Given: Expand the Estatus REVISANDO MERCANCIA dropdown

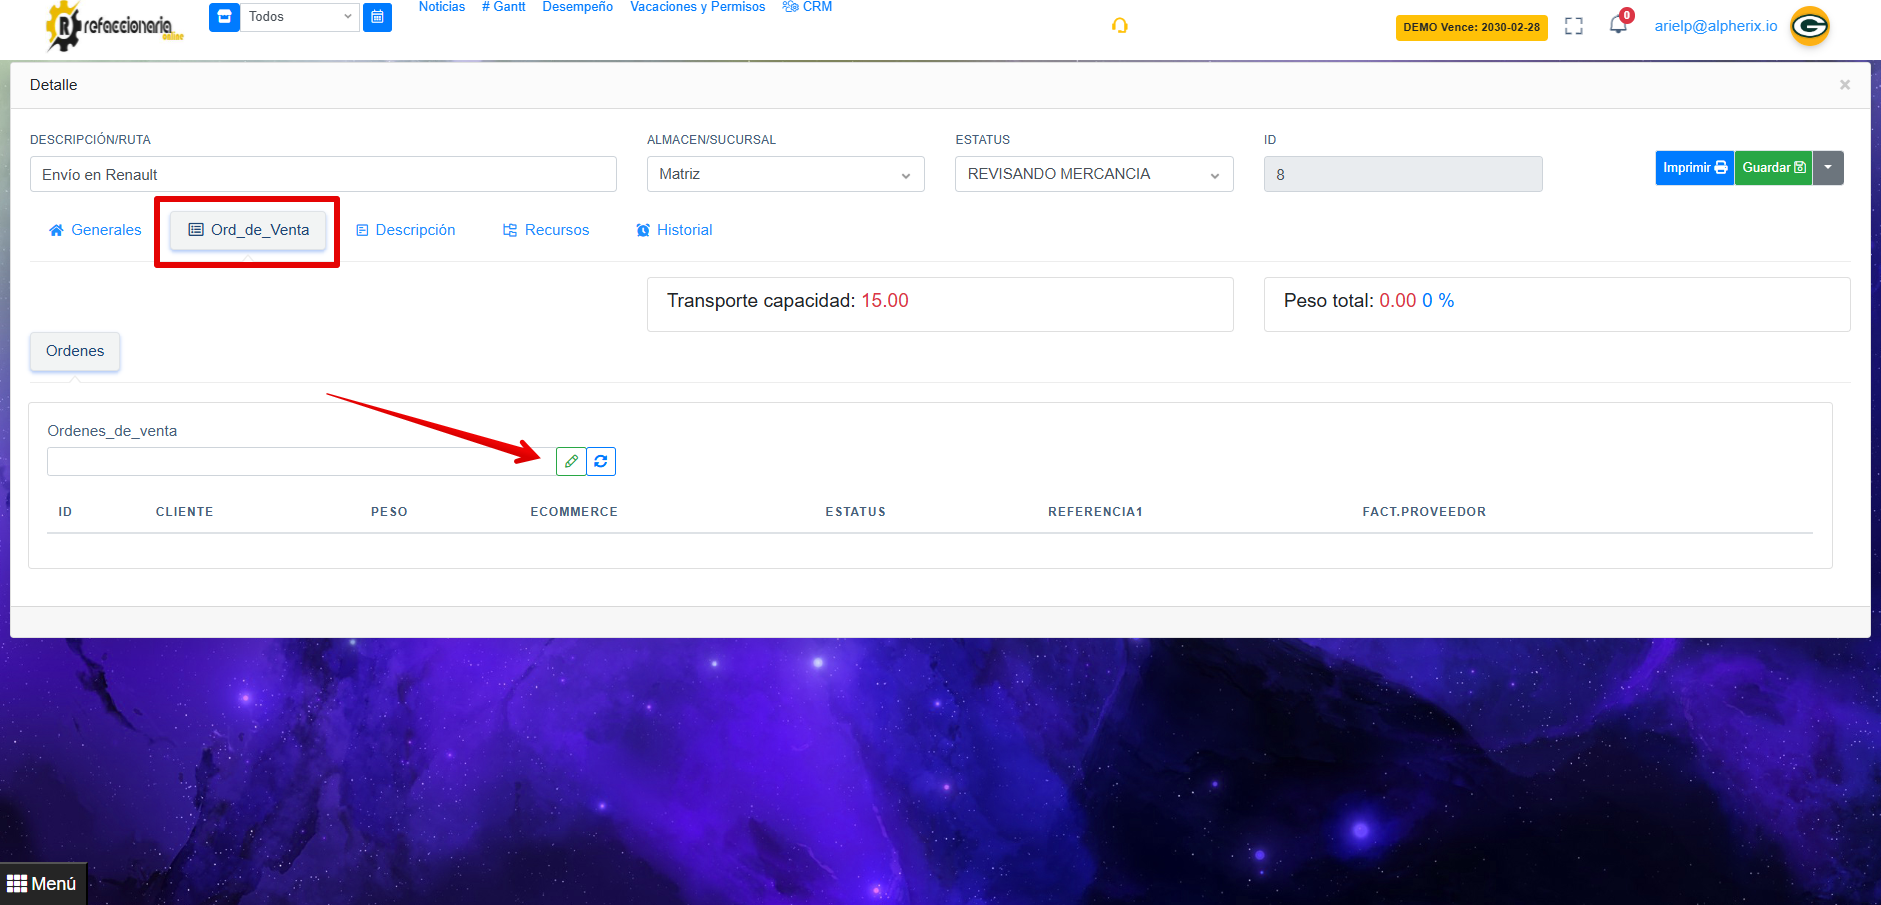Looking at the screenshot, I should [1093, 174].
